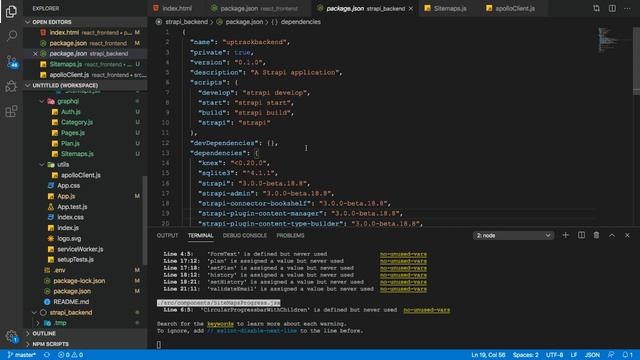
Task: Change end of line sequence LF
Action: pyautogui.click(x=573, y=355)
